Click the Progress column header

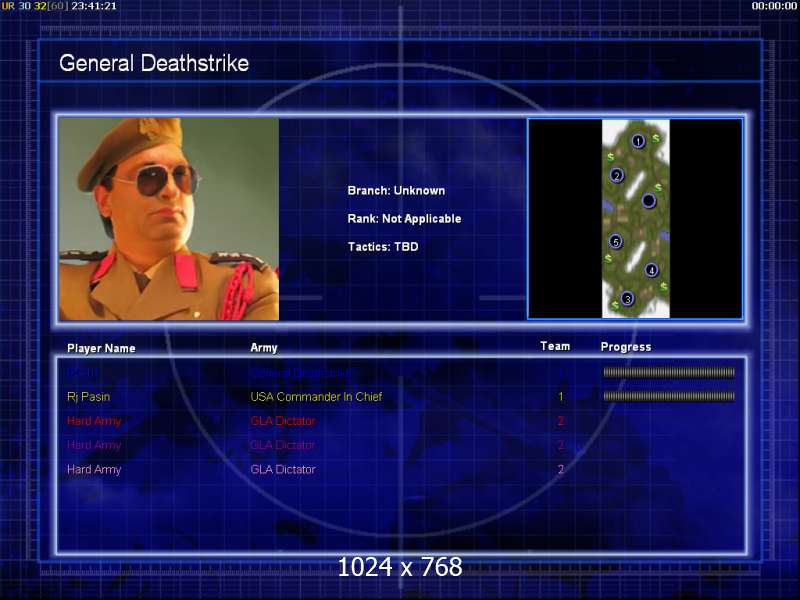tap(625, 347)
